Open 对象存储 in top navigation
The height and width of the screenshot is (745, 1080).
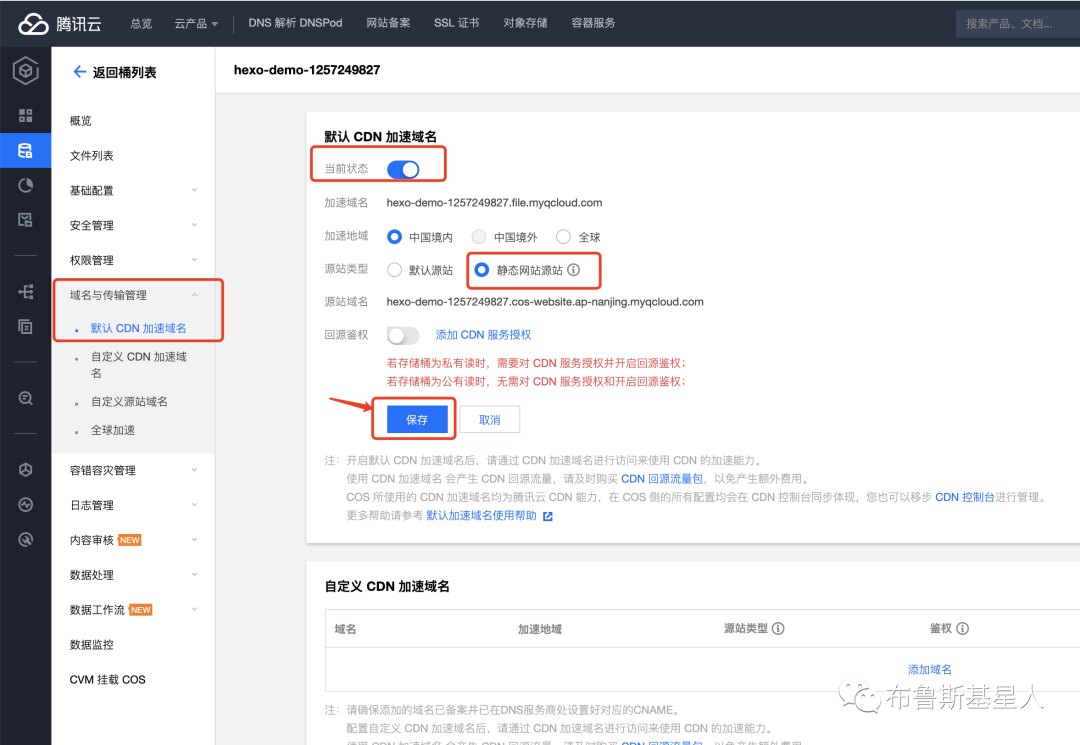(x=525, y=23)
